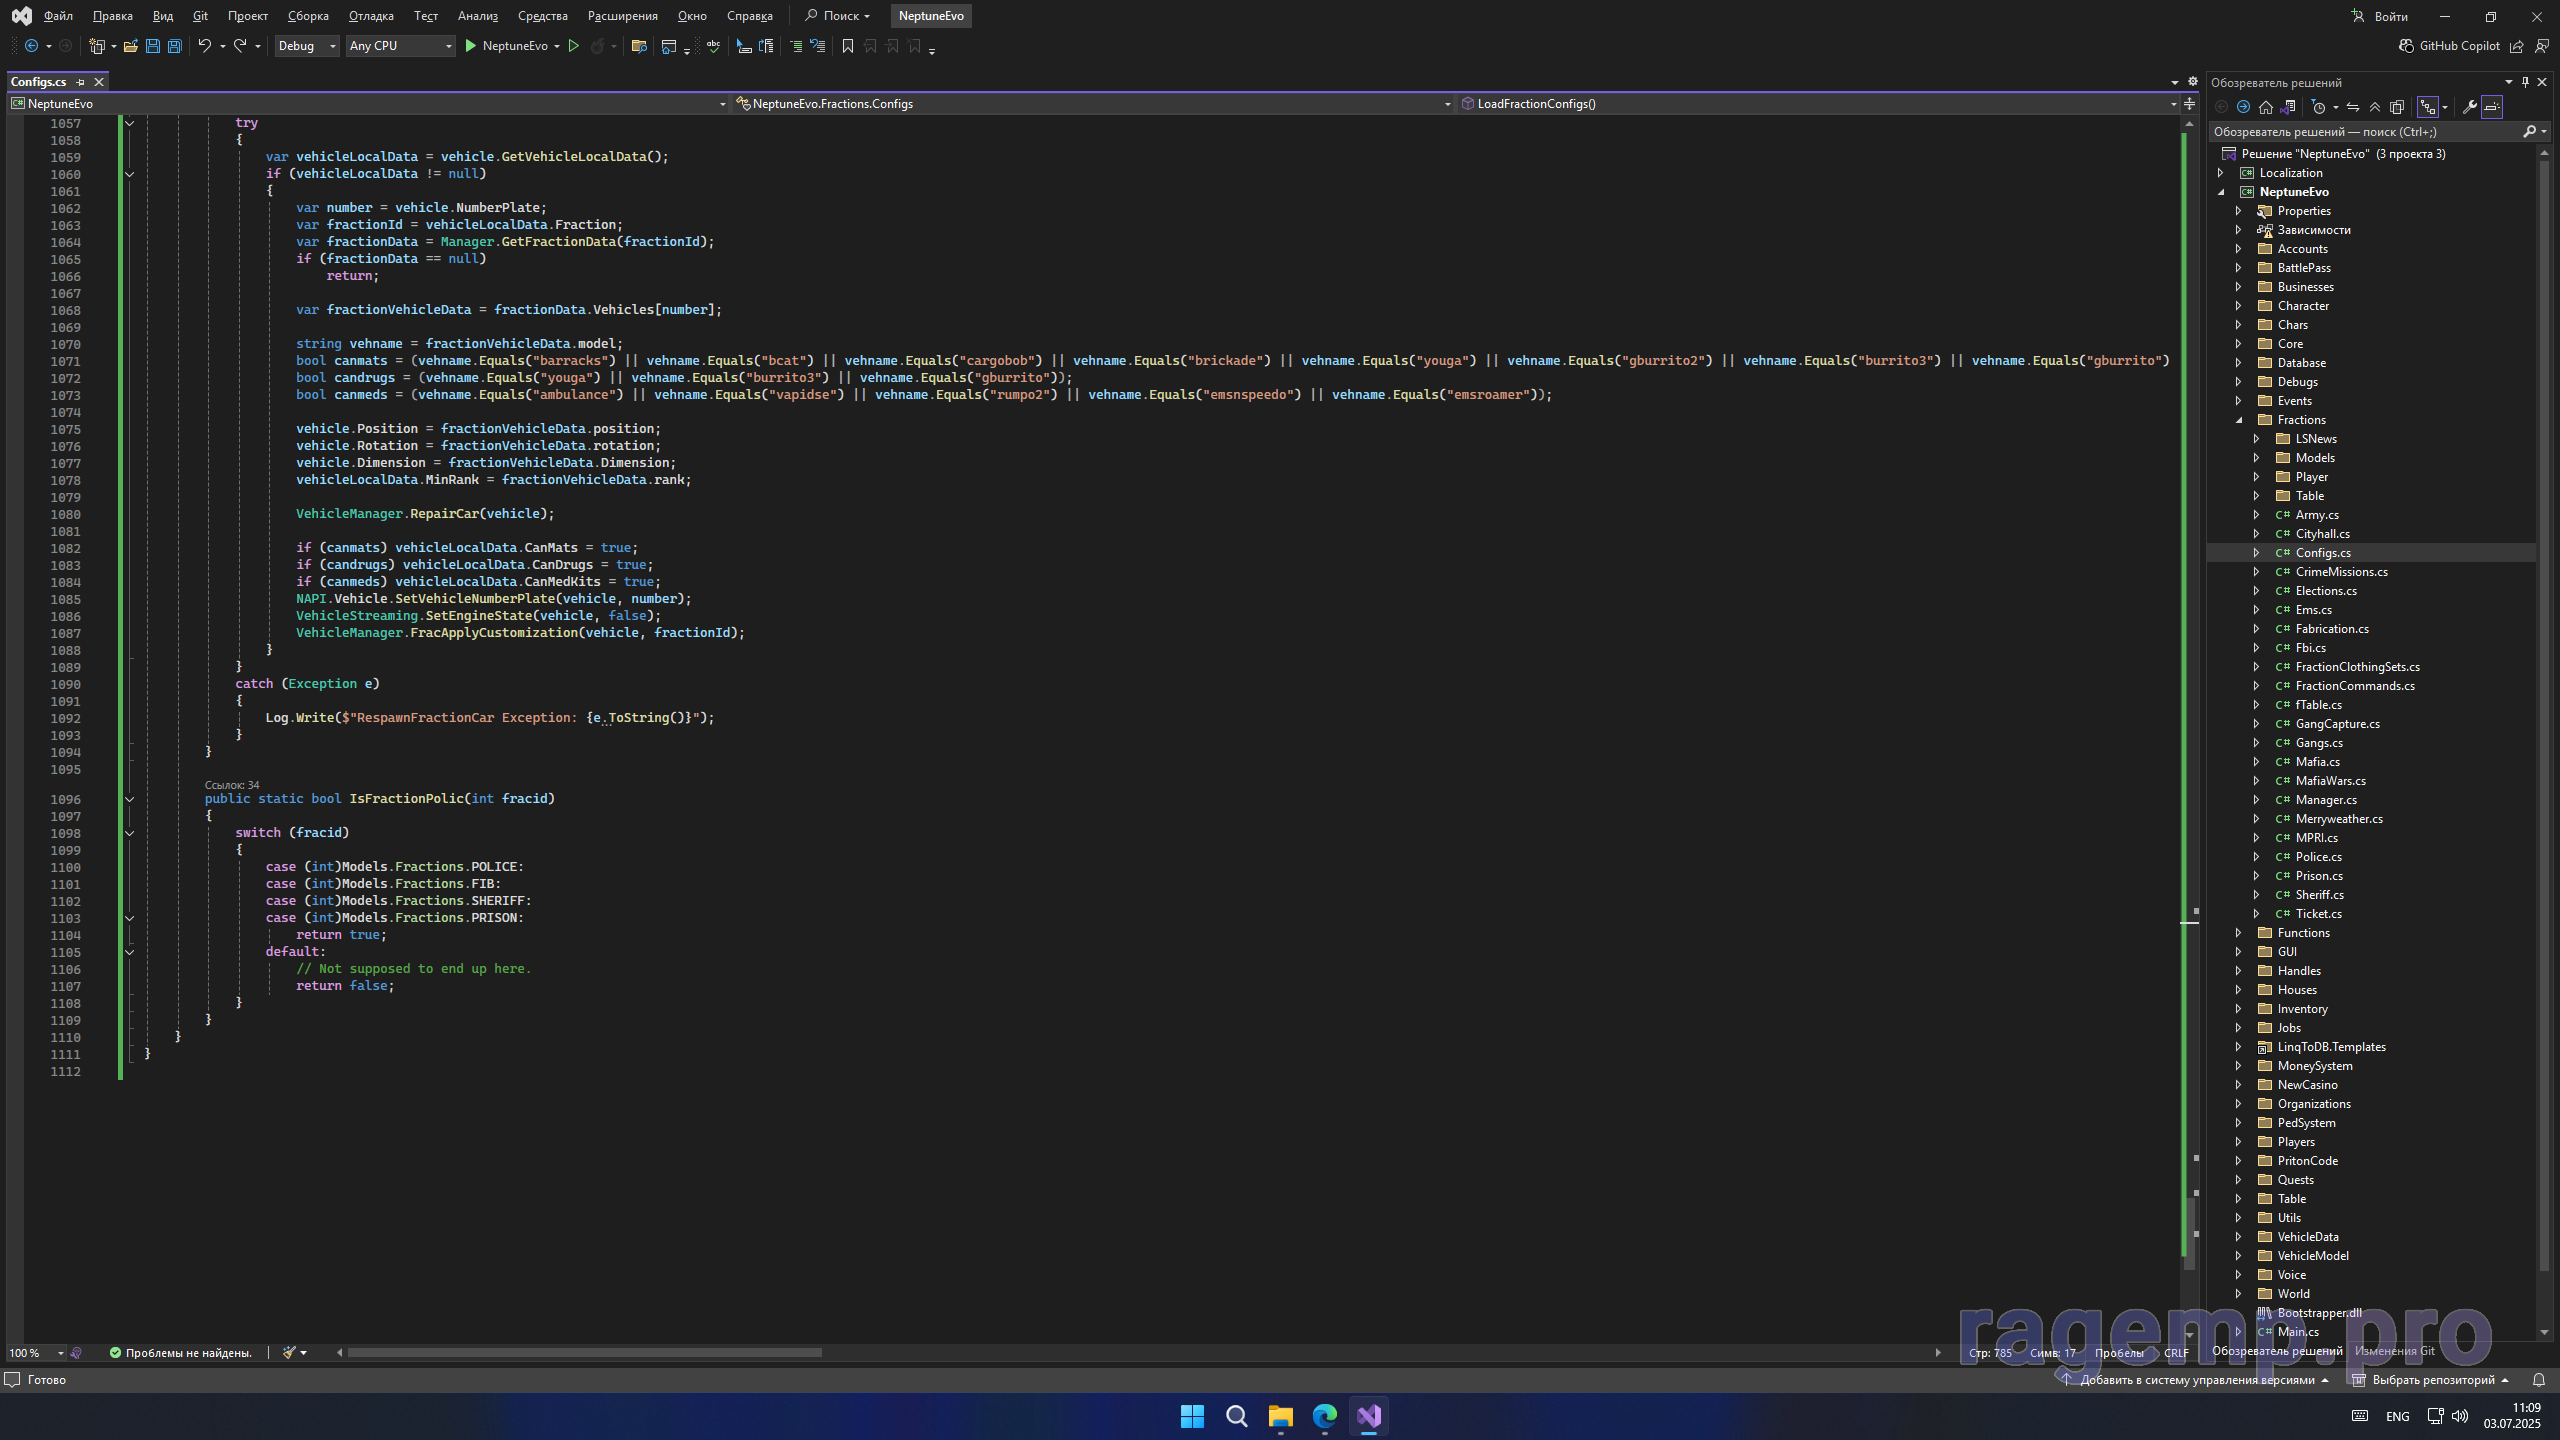Screen dimensions: 2560x1440
Task: Toggle bookmark icon in toolbar
Action: [848, 46]
